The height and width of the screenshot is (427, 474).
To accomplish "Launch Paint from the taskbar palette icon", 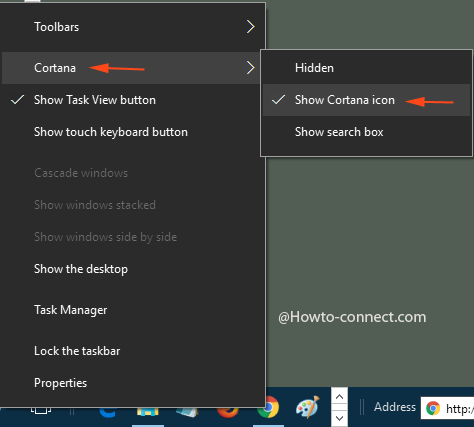I will coord(308,407).
